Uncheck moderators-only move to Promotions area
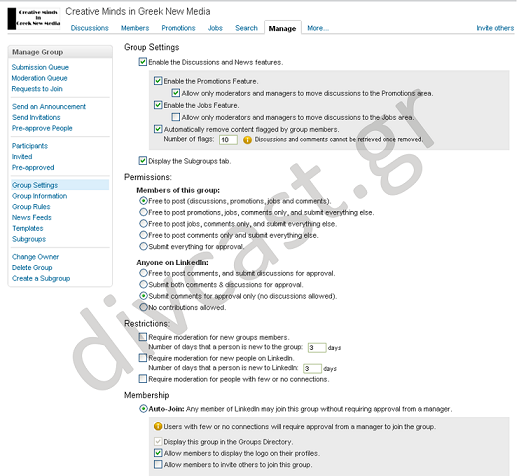Viewport: 519px width, 476px height. [176, 93]
